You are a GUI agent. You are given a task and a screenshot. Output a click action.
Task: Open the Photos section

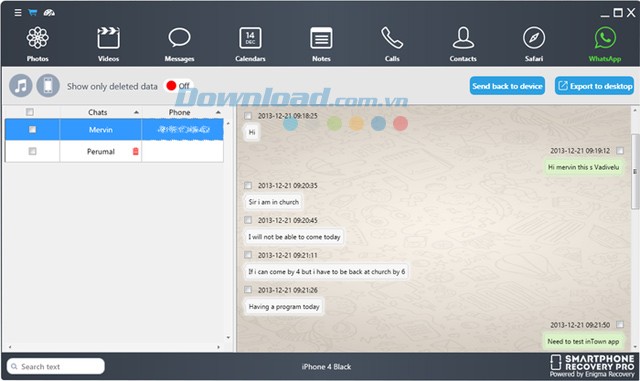38,44
